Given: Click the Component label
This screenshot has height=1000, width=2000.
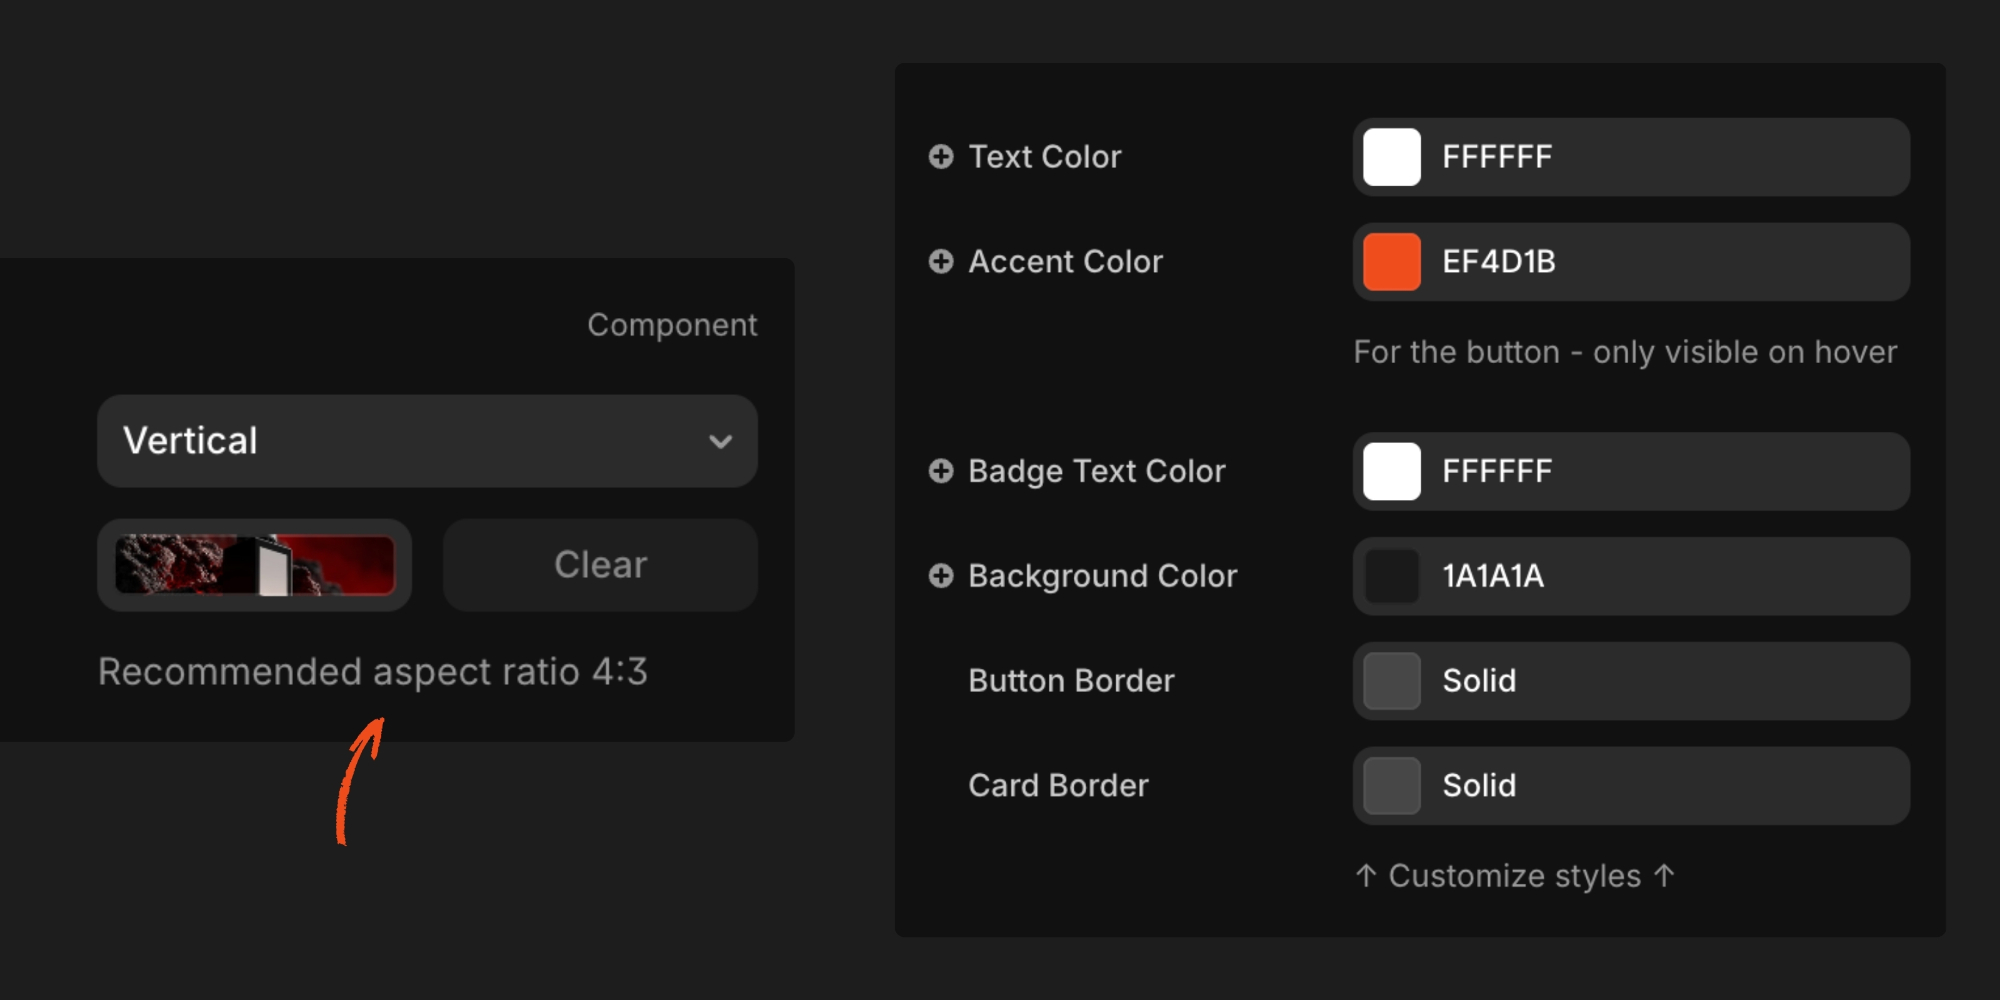Looking at the screenshot, I should pos(673,324).
